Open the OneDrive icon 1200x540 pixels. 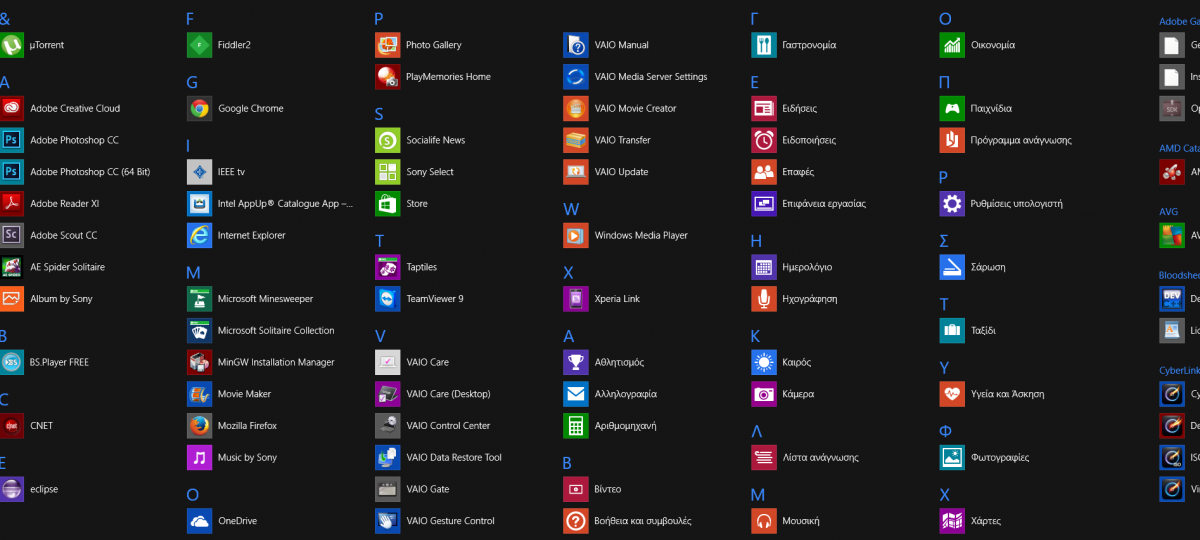(x=200, y=521)
